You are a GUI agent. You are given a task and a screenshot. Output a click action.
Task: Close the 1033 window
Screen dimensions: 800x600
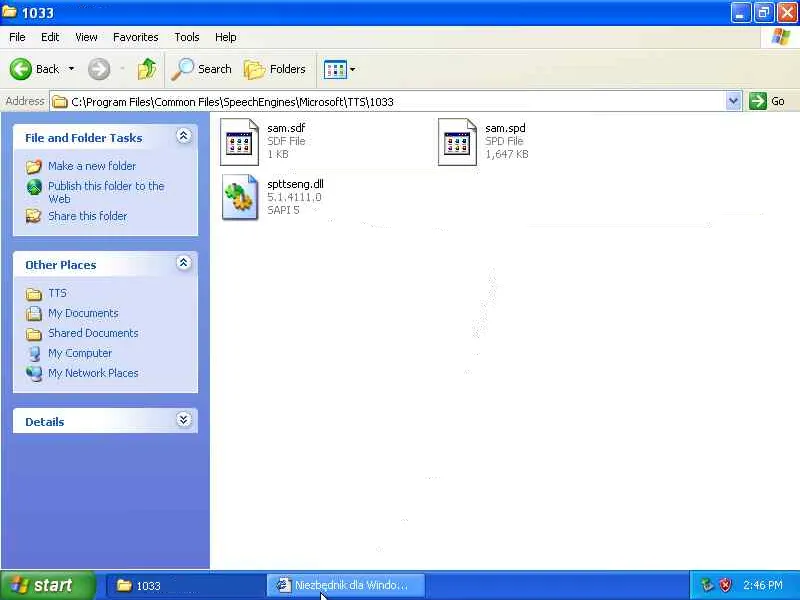click(x=787, y=13)
